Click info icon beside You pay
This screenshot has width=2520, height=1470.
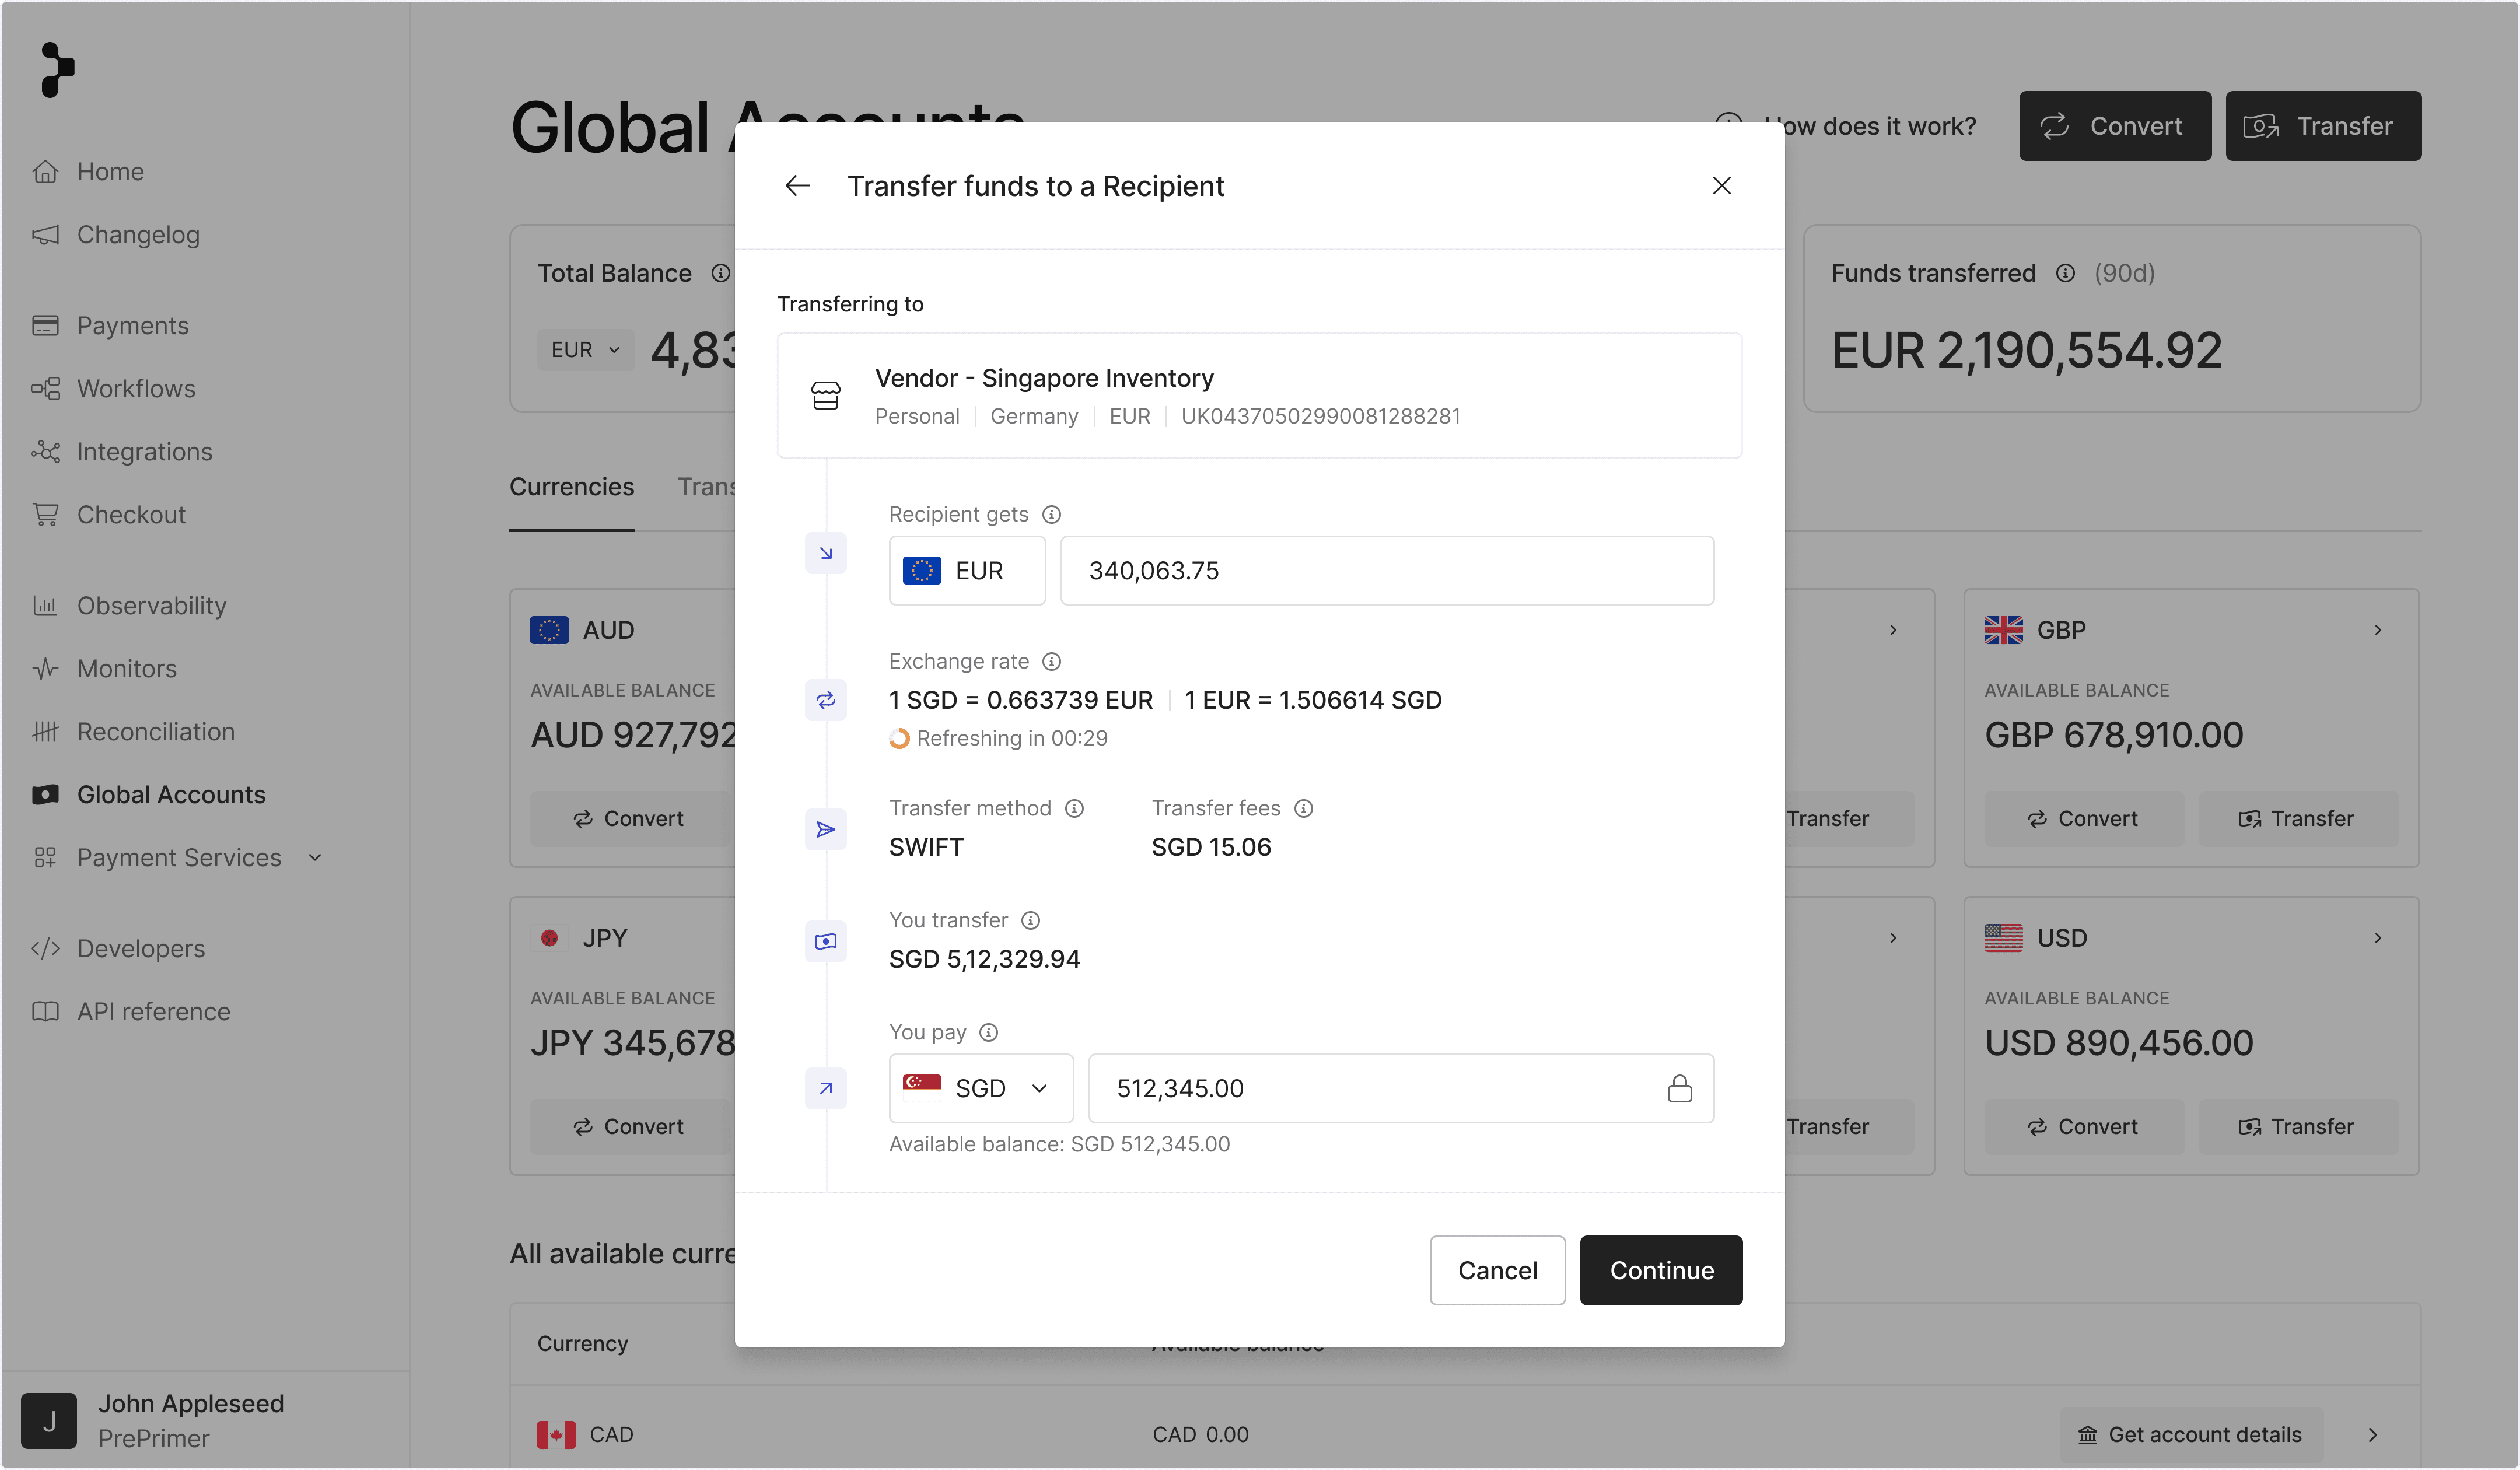pyautogui.click(x=988, y=1032)
